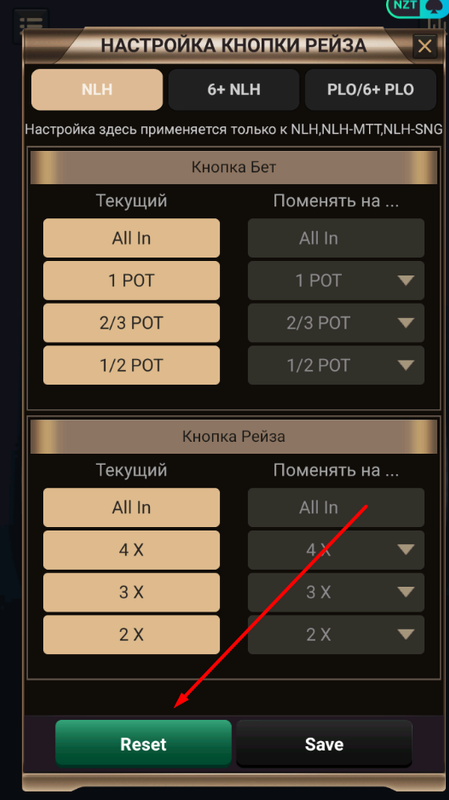
Task: Tap the NZT spade badge icon
Action: point(417,7)
